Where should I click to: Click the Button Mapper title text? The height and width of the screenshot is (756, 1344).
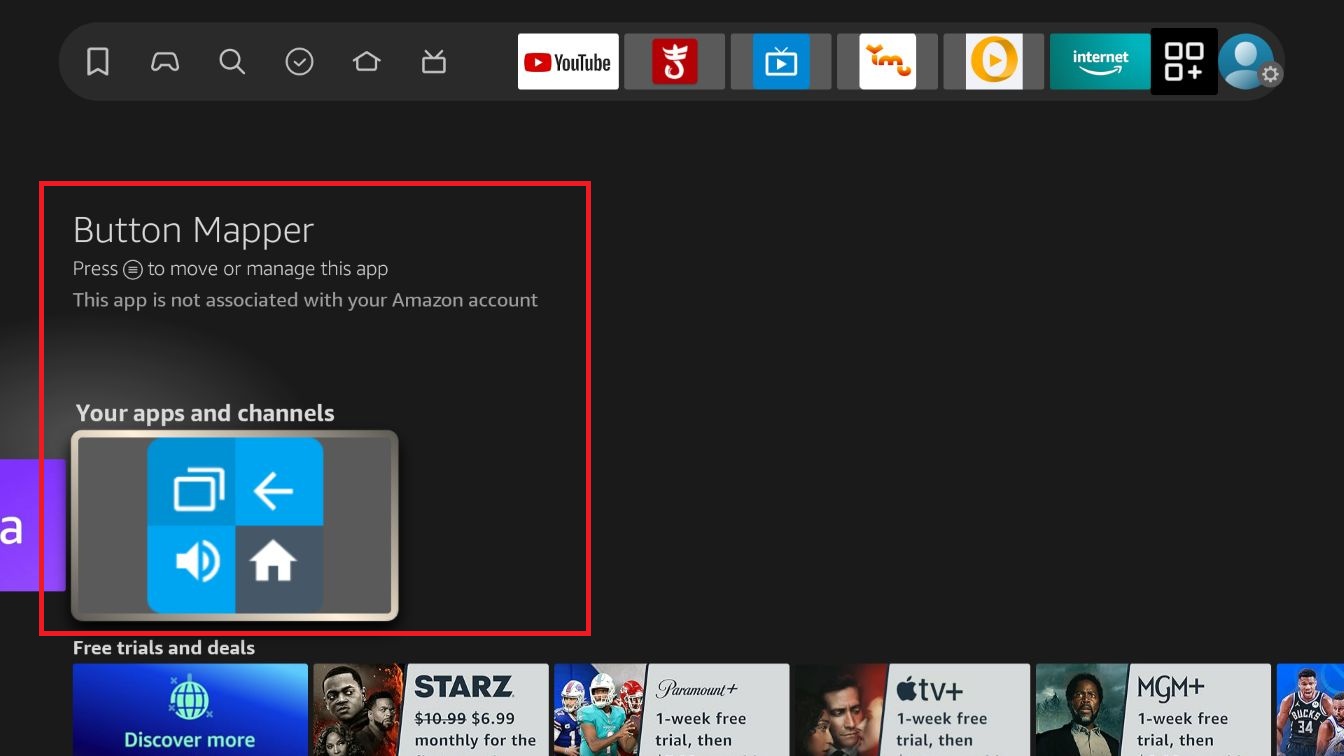193,230
